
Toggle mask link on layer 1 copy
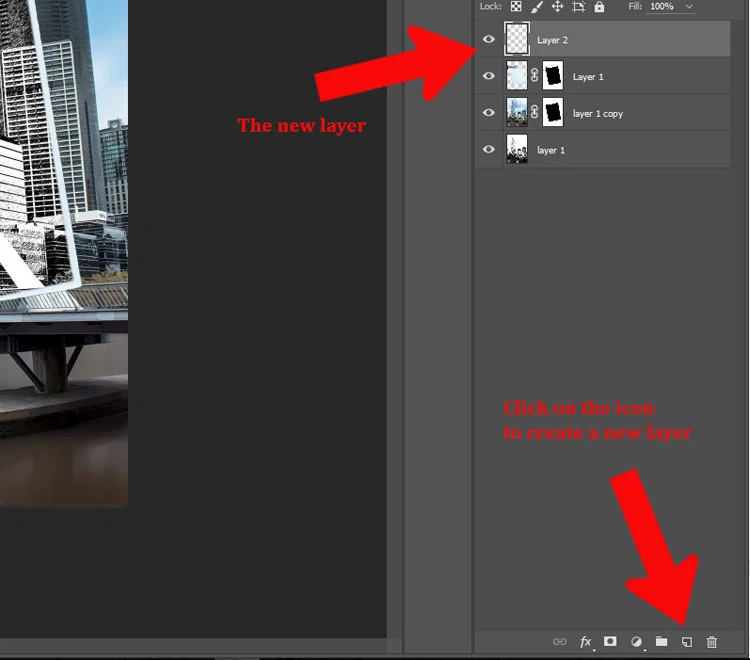pyautogui.click(x=534, y=112)
